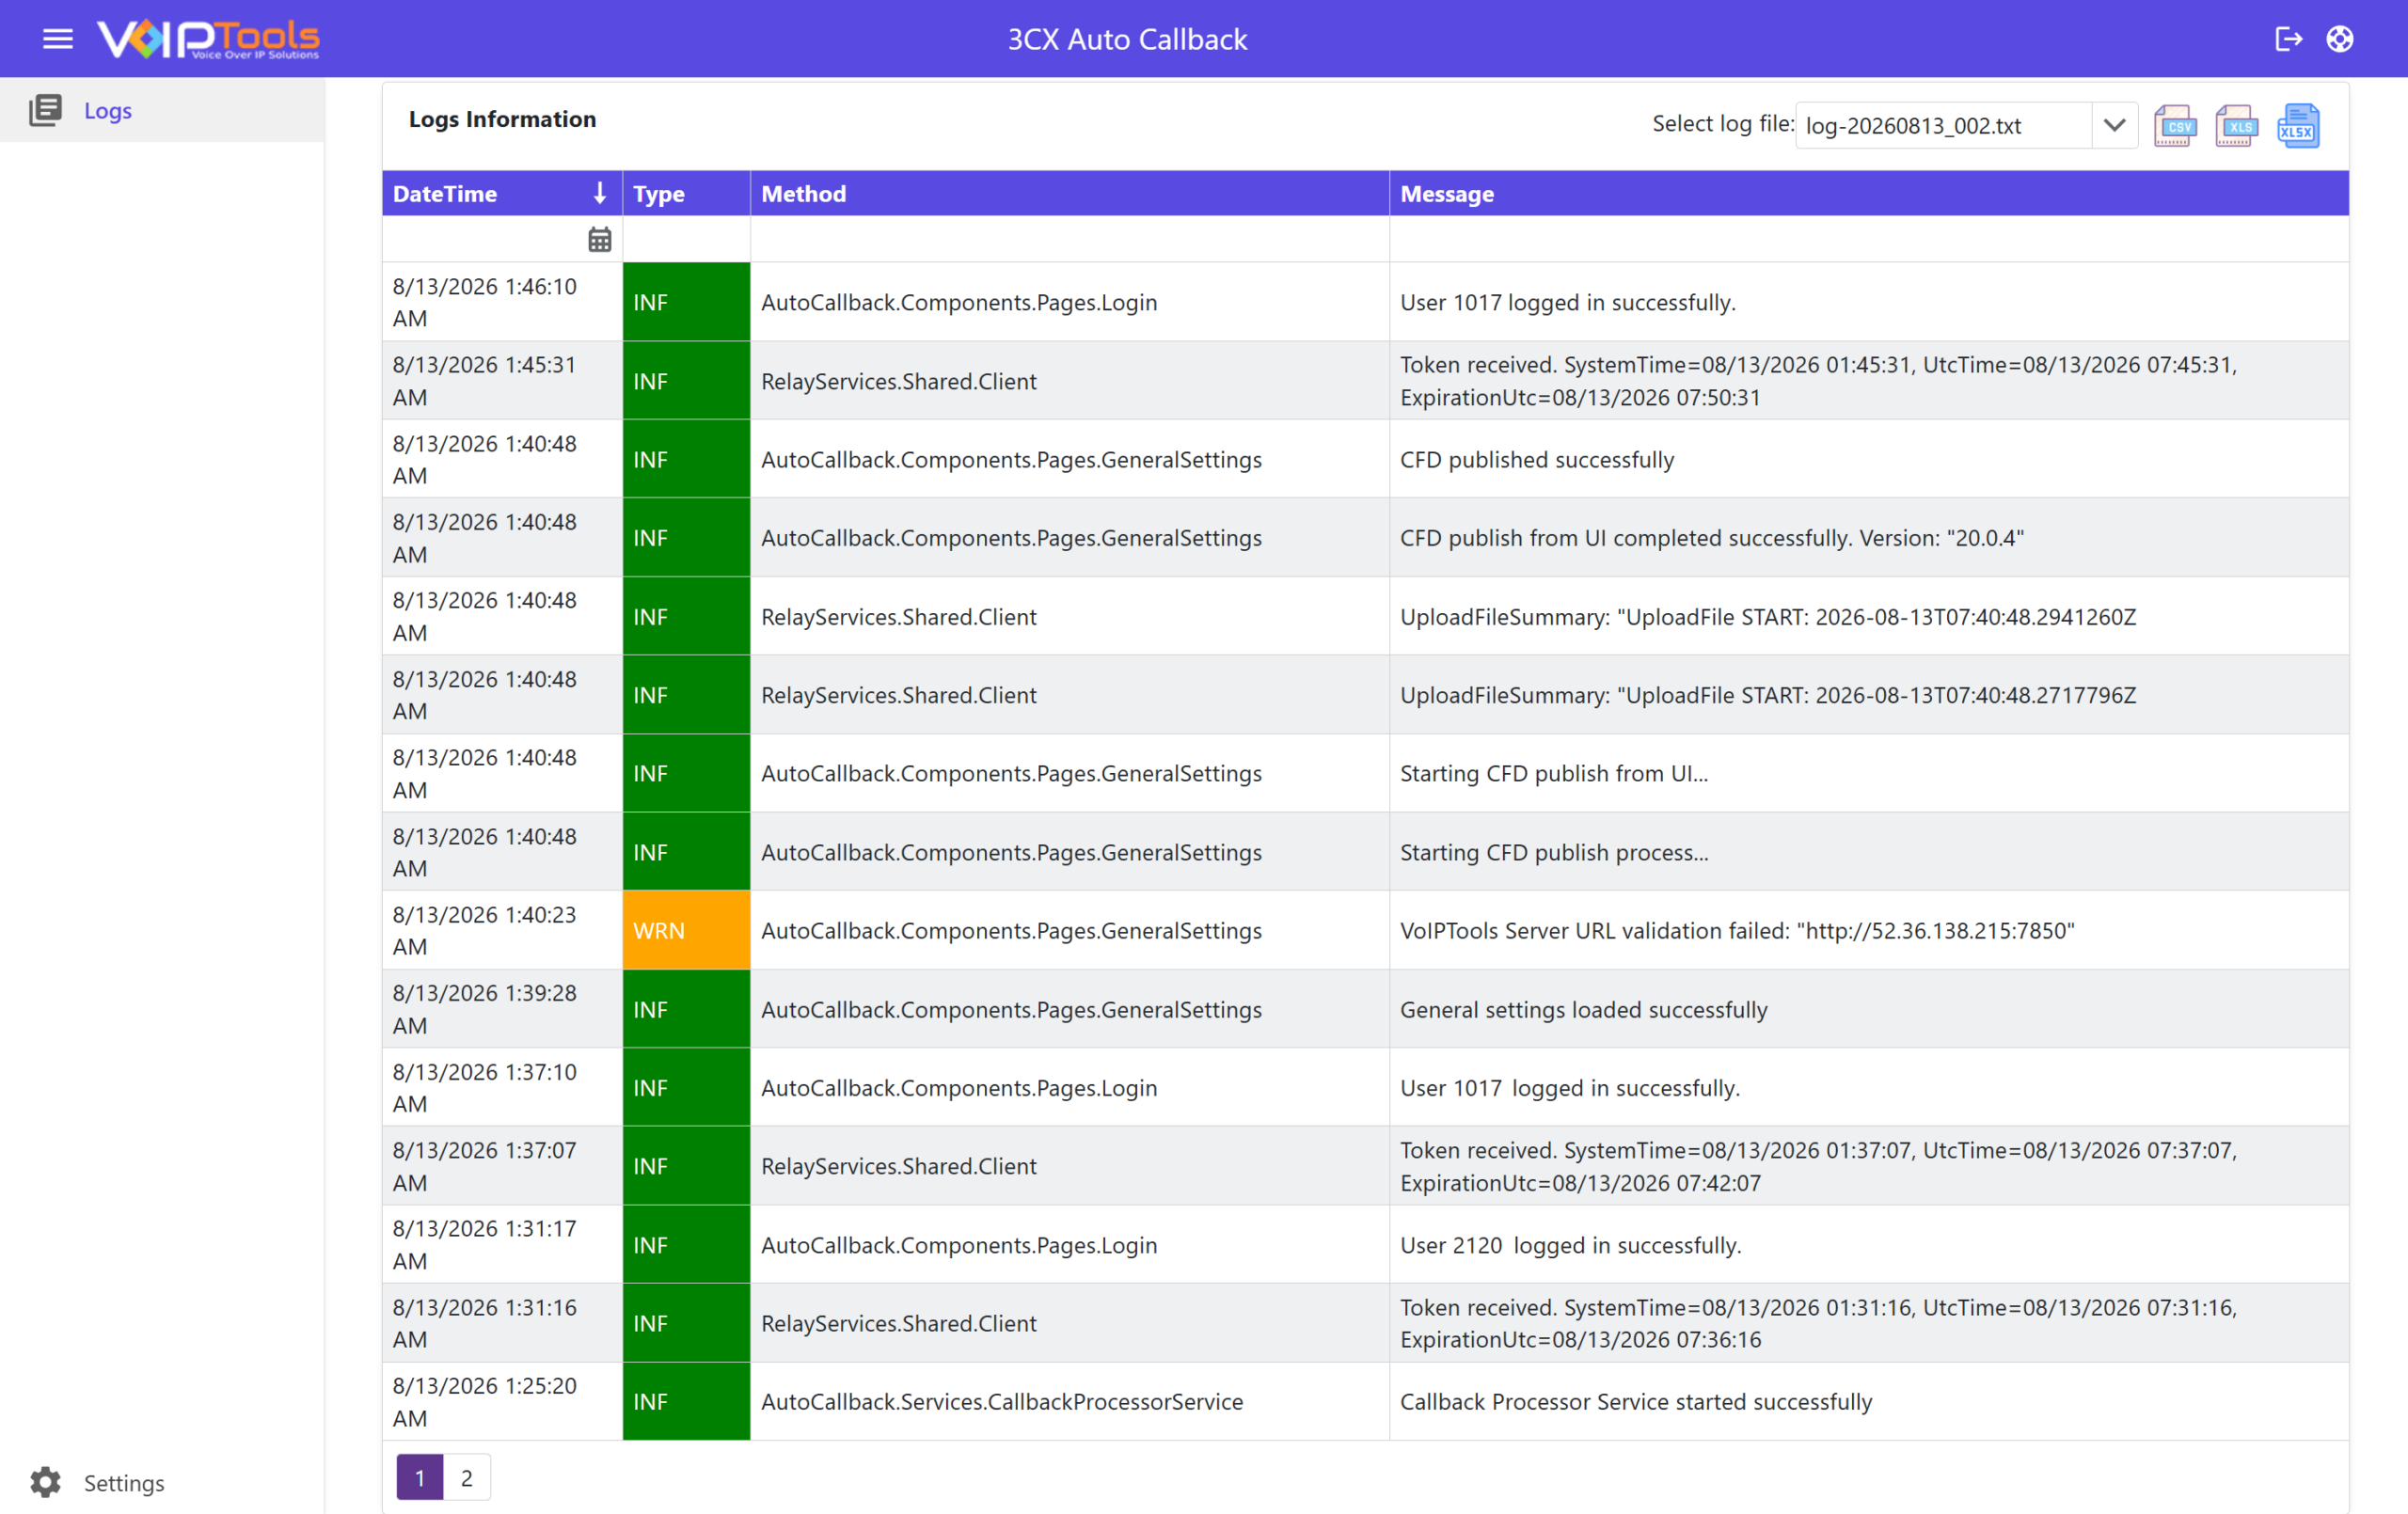The height and width of the screenshot is (1514, 2408).
Task: Click the 'Starting CFD publish process...' message
Action: pyautogui.click(x=1554, y=852)
